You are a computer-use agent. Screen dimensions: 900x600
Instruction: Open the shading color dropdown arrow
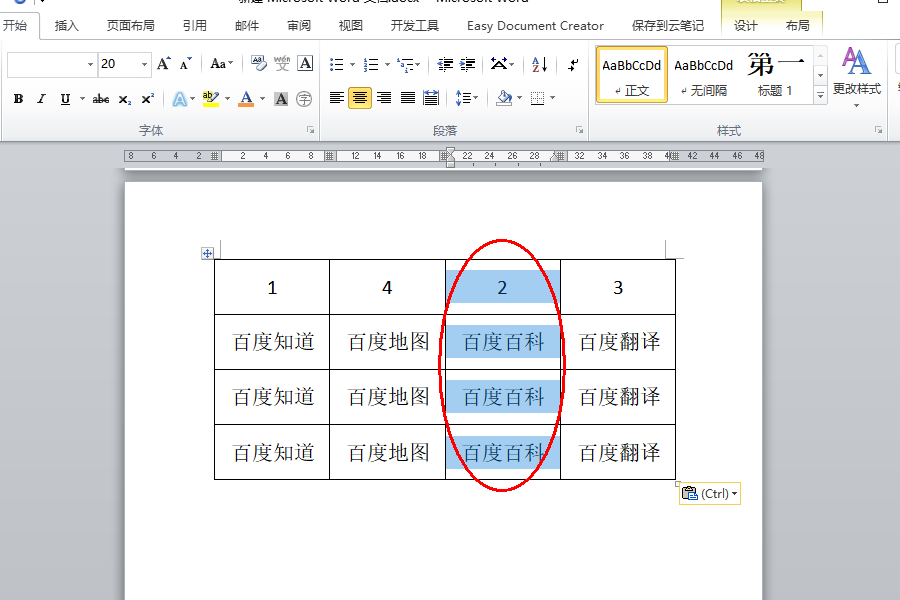[519, 98]
